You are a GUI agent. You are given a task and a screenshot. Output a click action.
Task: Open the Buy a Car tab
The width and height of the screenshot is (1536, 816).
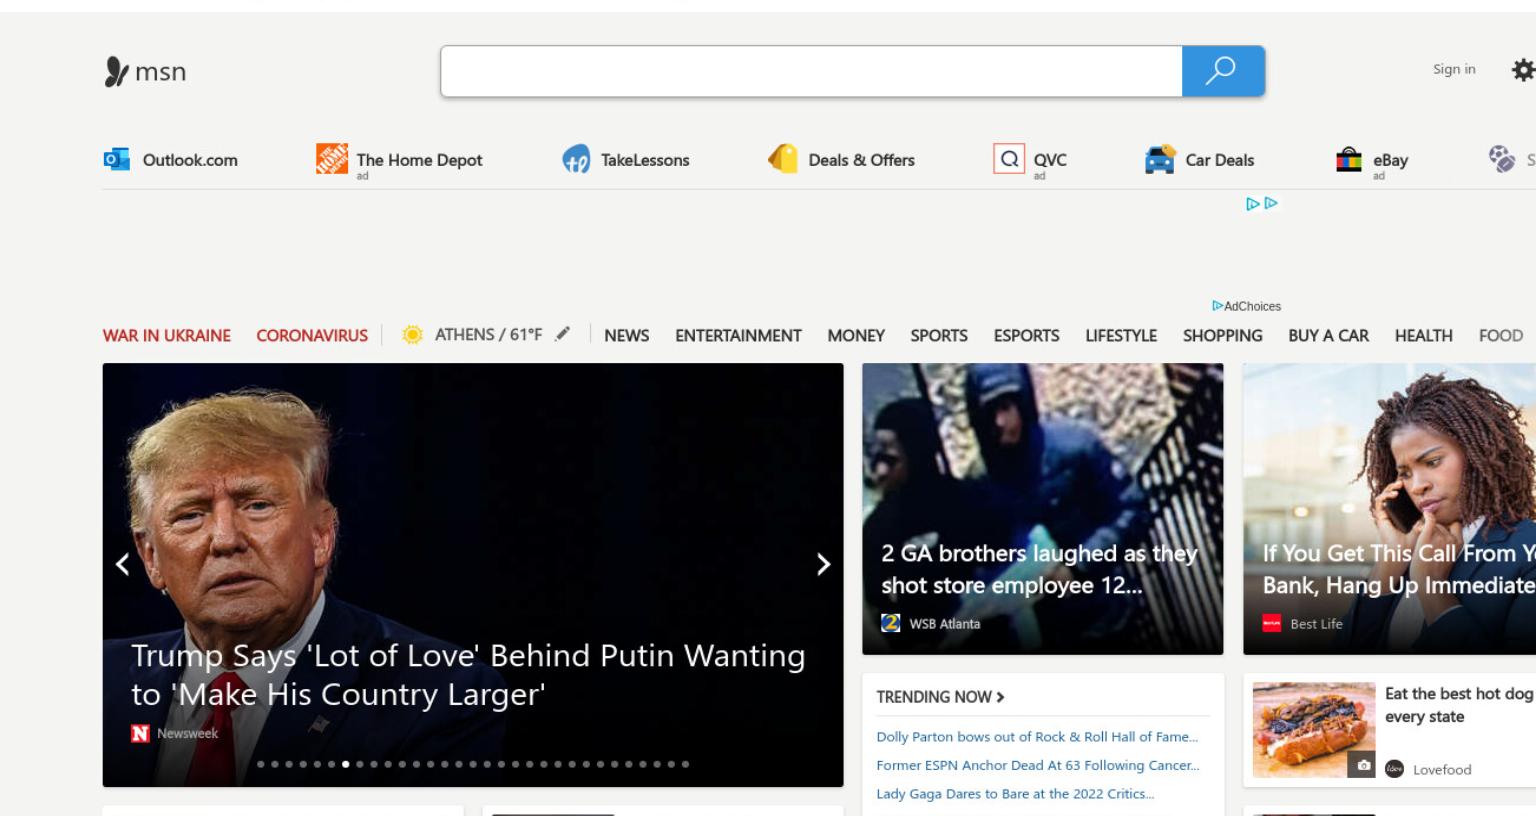click(1329, 336)
